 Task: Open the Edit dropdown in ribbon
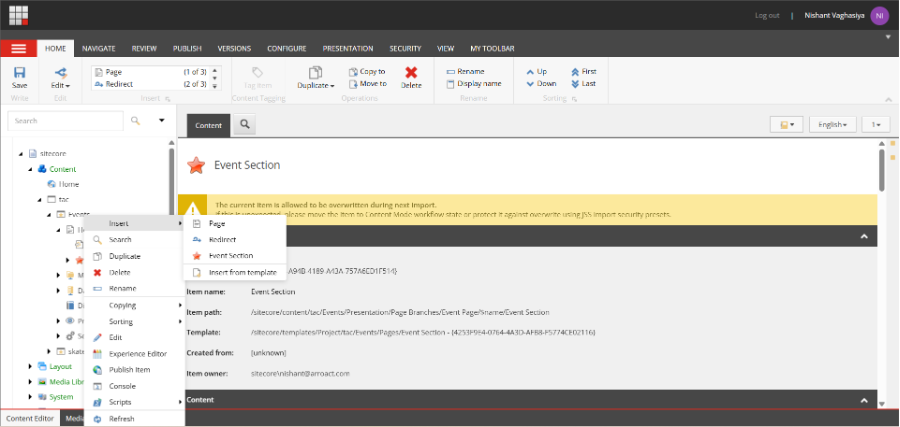60,77
